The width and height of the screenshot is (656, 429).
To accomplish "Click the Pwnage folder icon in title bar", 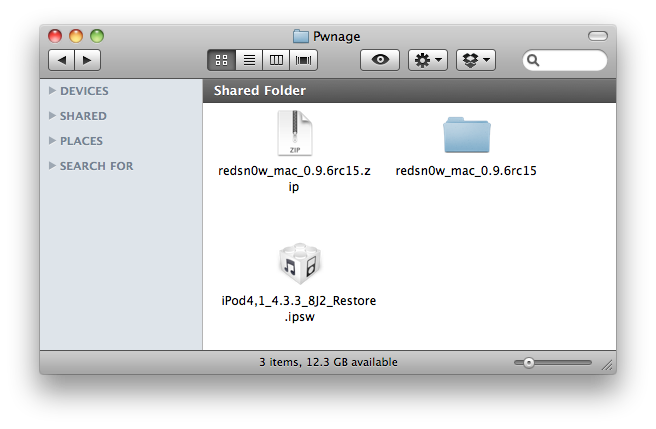I will [x=301, y=36].
